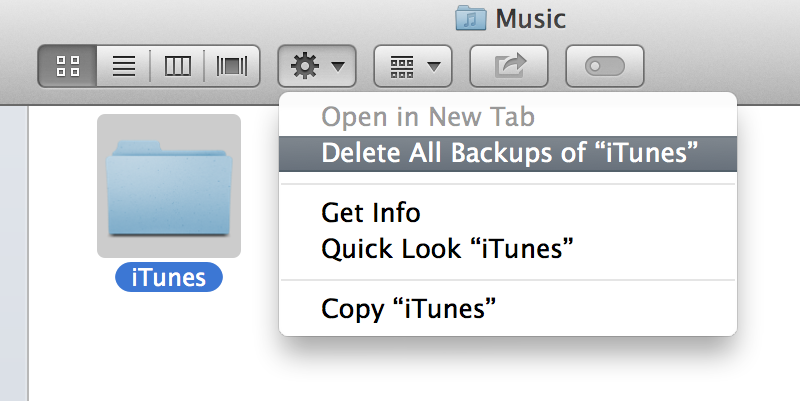Click the Music window title text
Viewport: 800px width, 401px height.
(x=530, y=19)
